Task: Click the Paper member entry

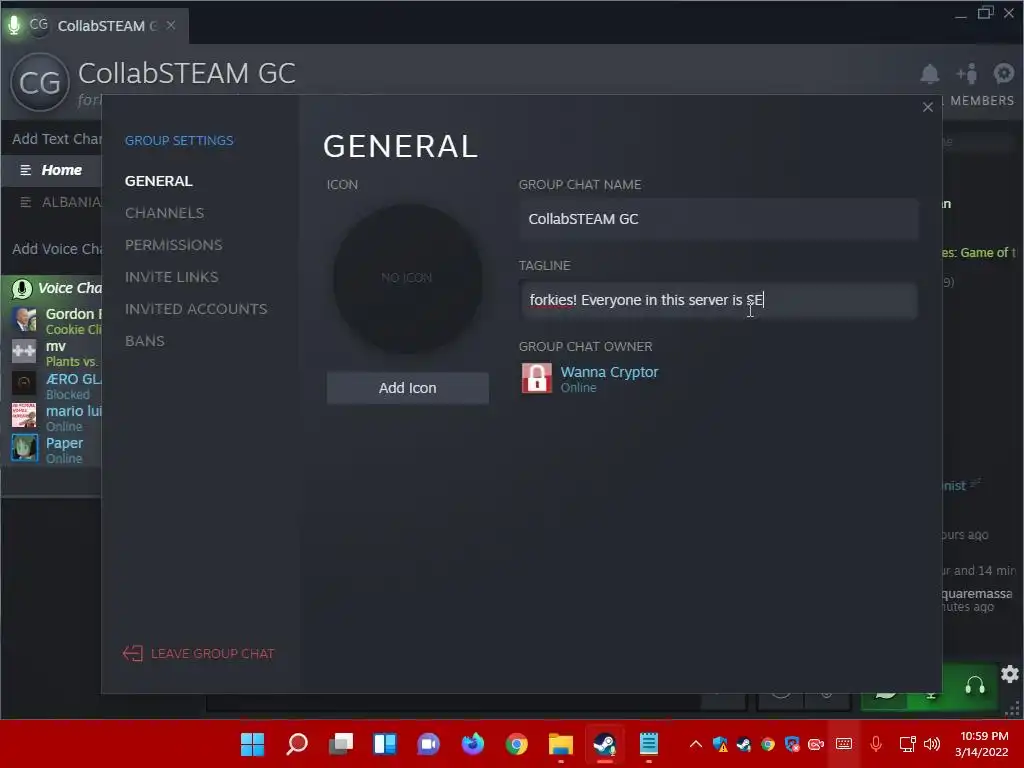Action: (x=56, y=449)
